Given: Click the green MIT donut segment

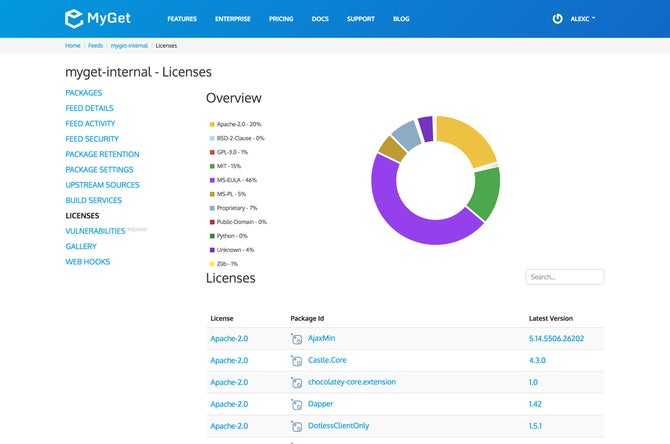Looking at the screenshot, I should tap(485, 194).
